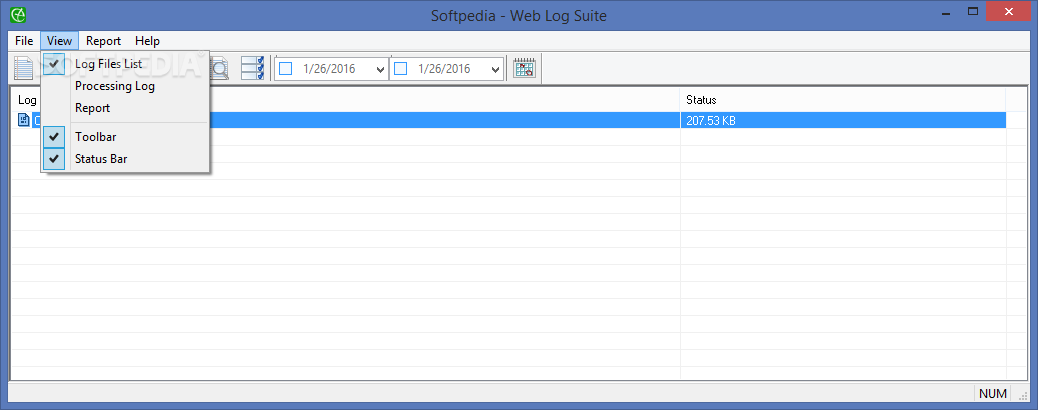
Task: Click the Status column header
Action: (843, 100)
